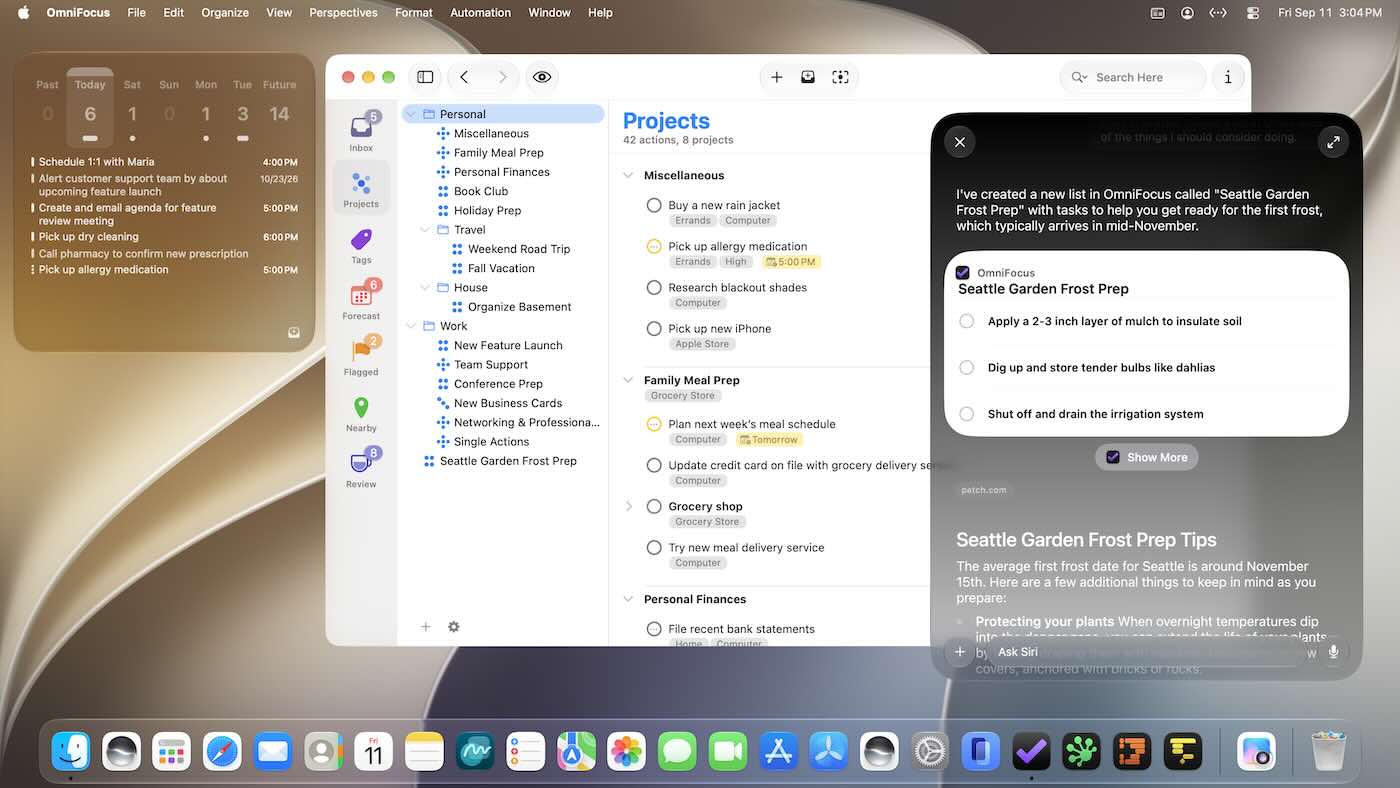Go forward with the toolbar forward arrow
This screenshot has height=788, width=1400.
pyautogui.click(x=502, y=77)
